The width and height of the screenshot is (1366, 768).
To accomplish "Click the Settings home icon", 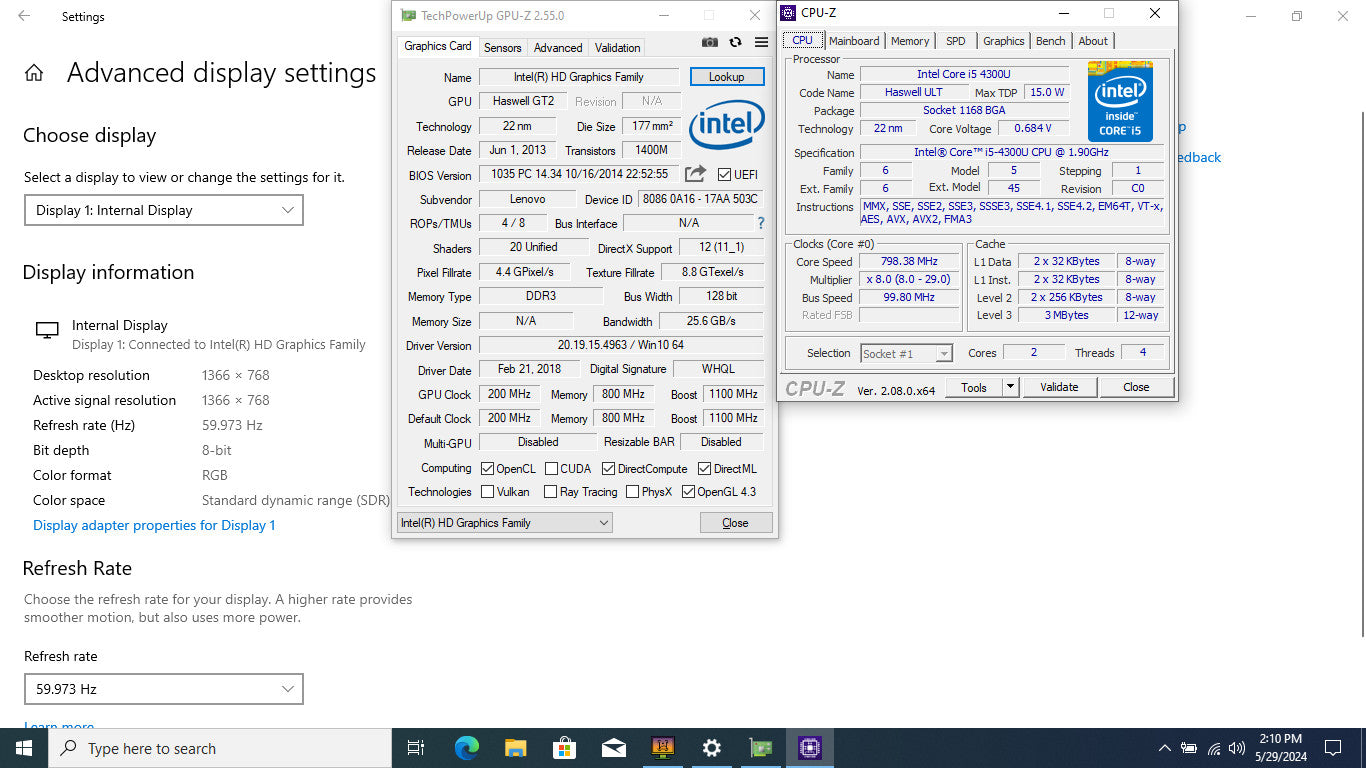I will point(34,73).
